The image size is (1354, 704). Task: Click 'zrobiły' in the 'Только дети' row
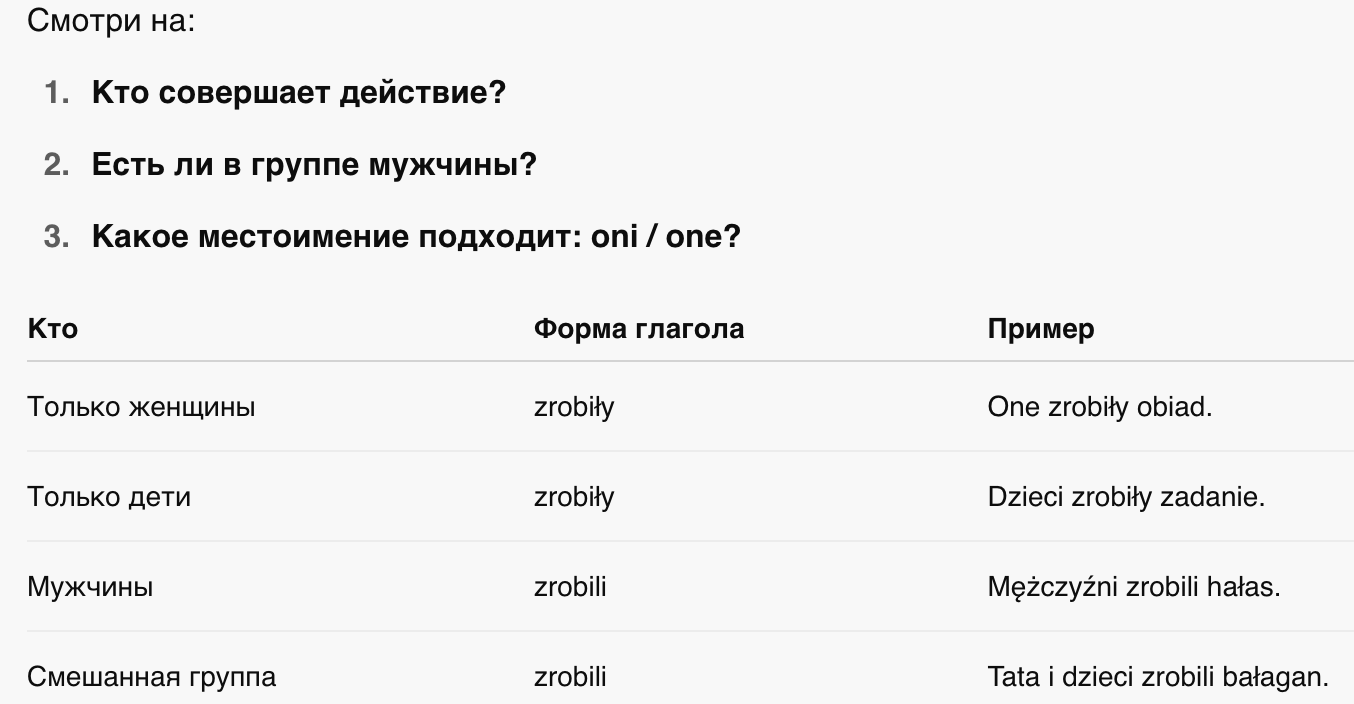574,497
